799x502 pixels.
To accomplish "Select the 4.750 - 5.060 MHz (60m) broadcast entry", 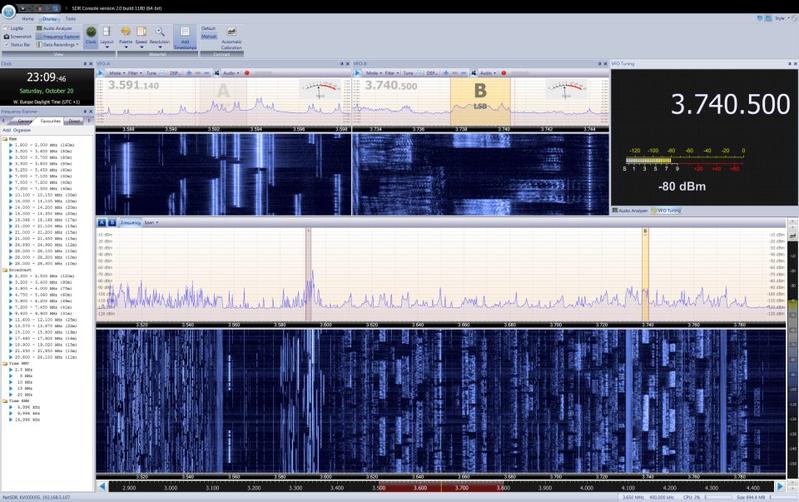I will point(41,295).
